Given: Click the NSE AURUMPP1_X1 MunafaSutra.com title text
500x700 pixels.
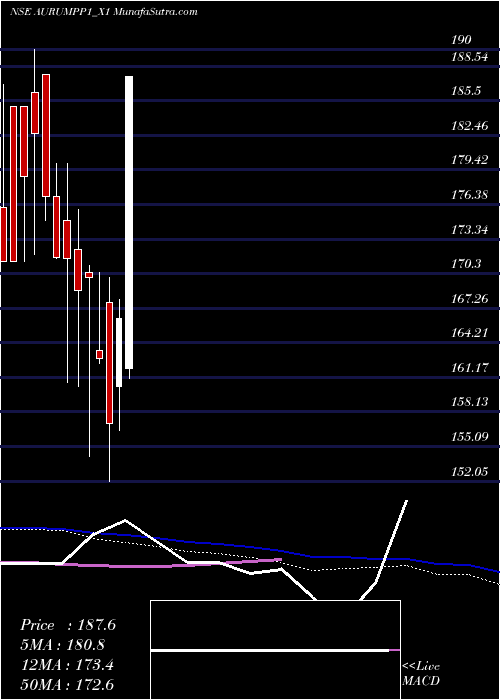Looking at the screenshot, I should pyautogui.click(x=103, y=12).
